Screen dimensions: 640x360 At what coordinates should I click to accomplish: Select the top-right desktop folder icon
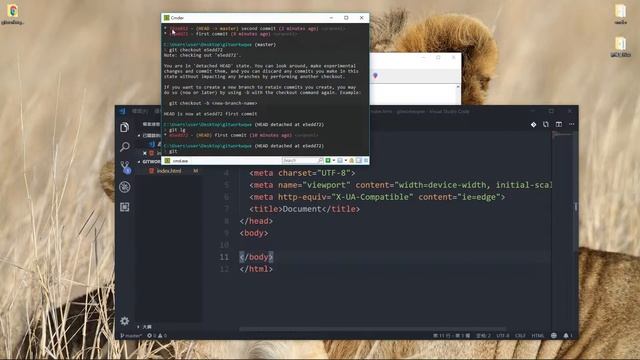620,13
